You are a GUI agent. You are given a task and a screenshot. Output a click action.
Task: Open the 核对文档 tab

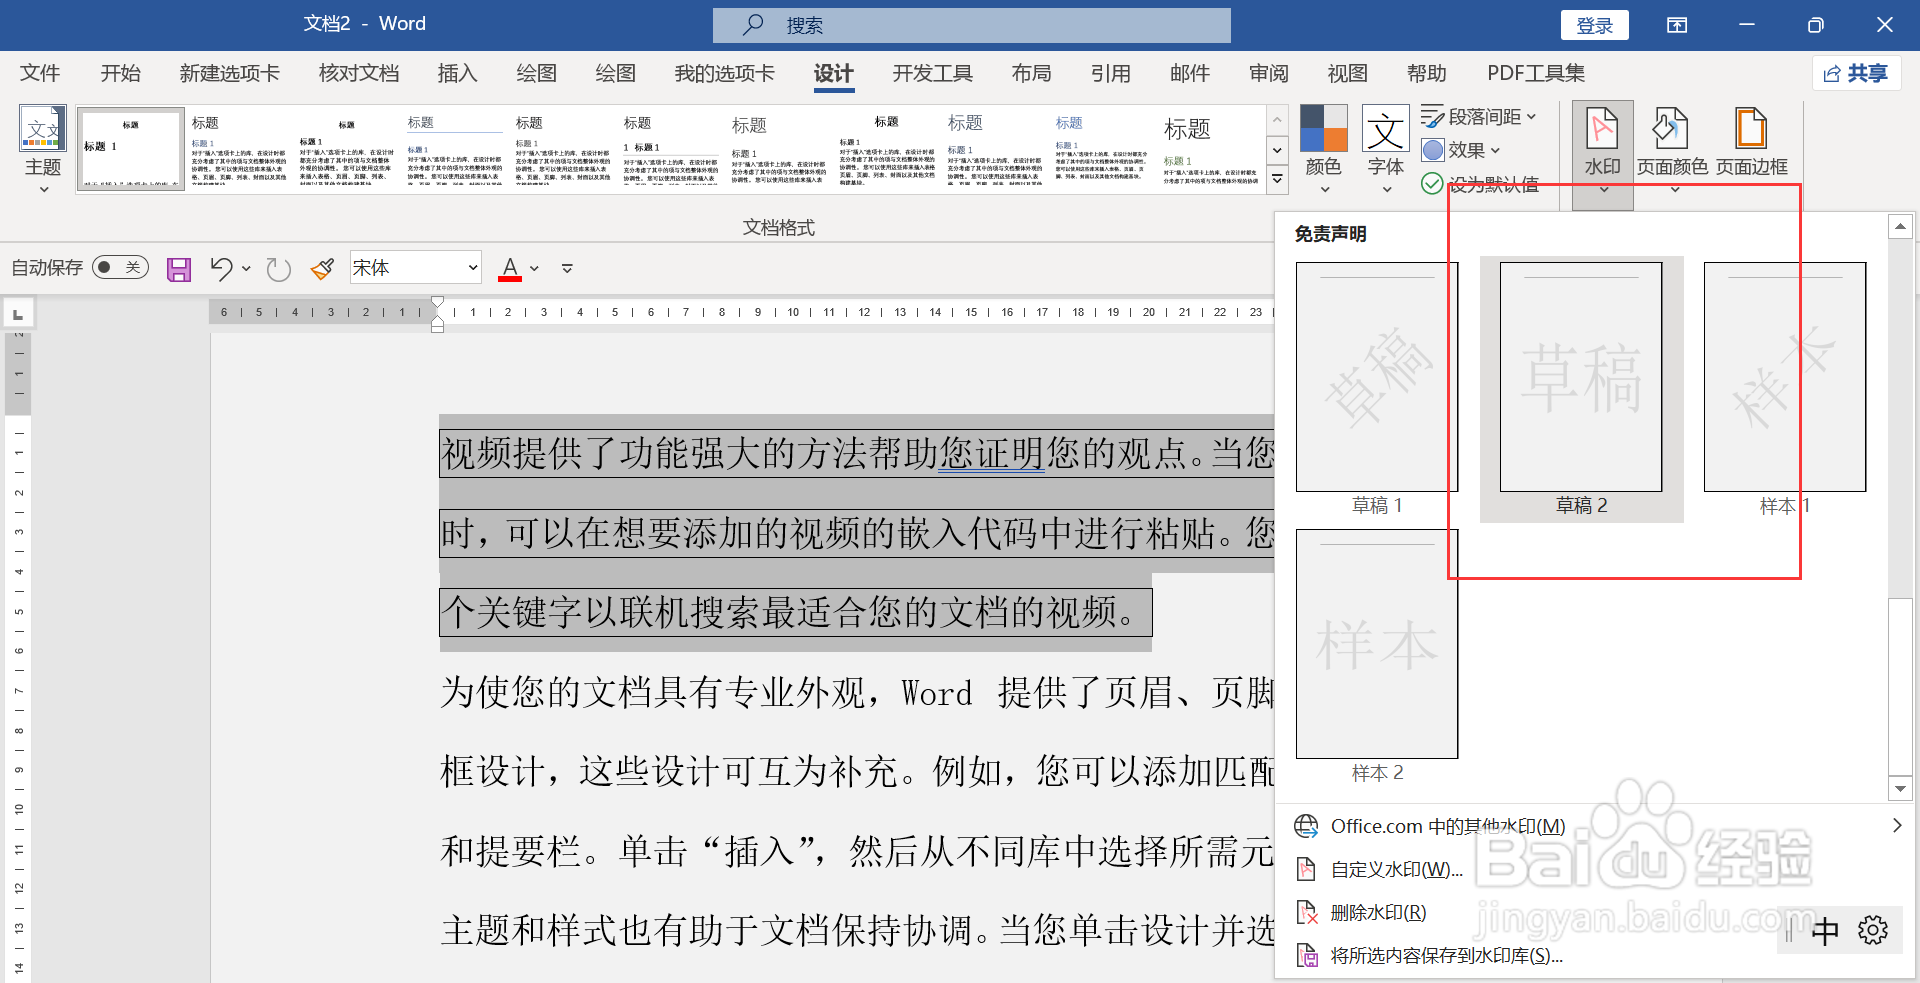point(358,73)
